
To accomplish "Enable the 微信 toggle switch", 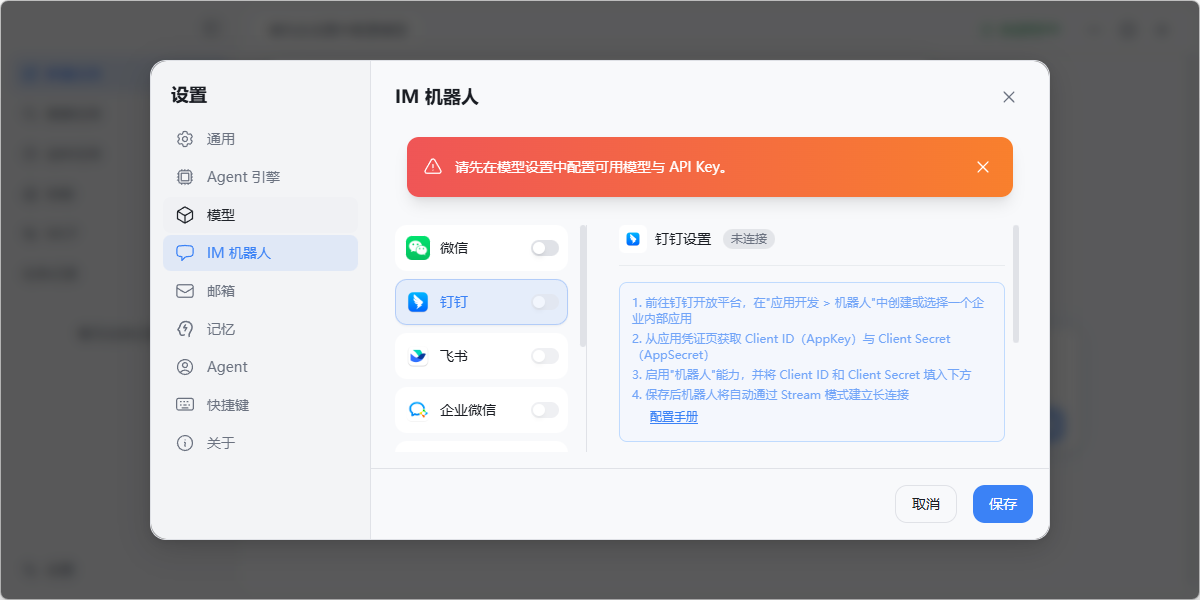I will [545, 248].
